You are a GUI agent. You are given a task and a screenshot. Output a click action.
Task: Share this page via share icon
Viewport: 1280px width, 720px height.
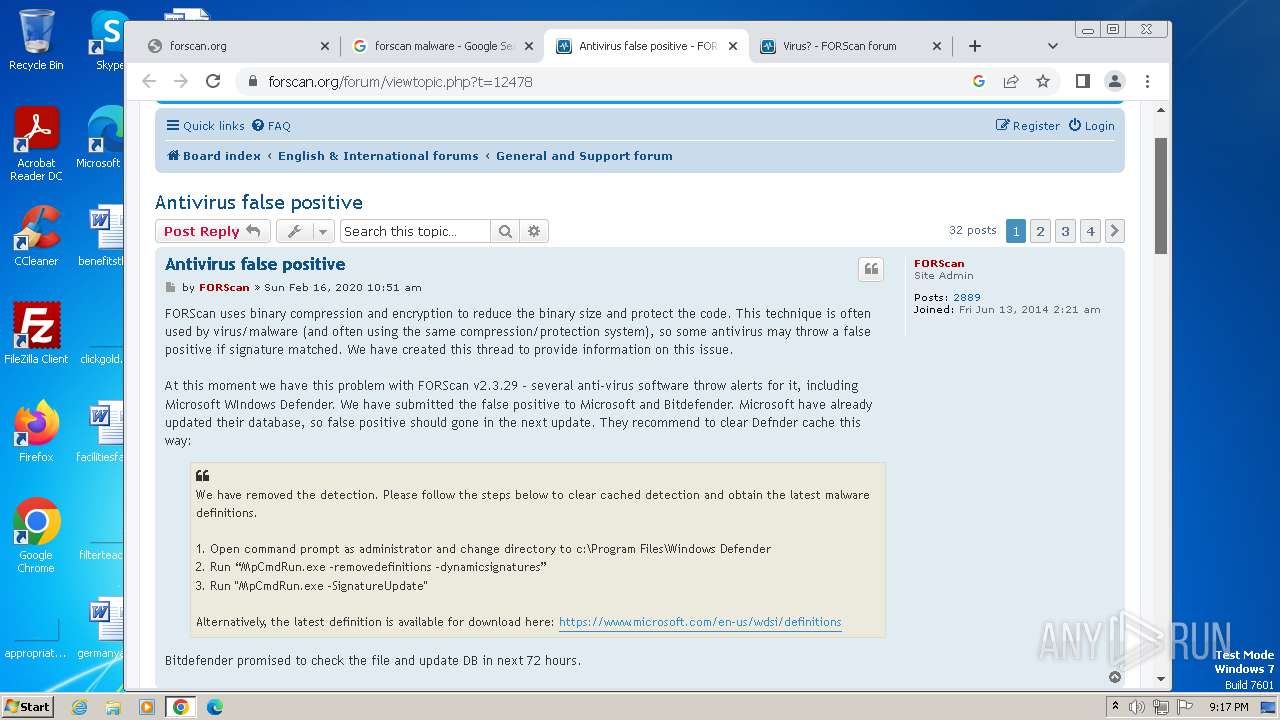coord(1011,81)
